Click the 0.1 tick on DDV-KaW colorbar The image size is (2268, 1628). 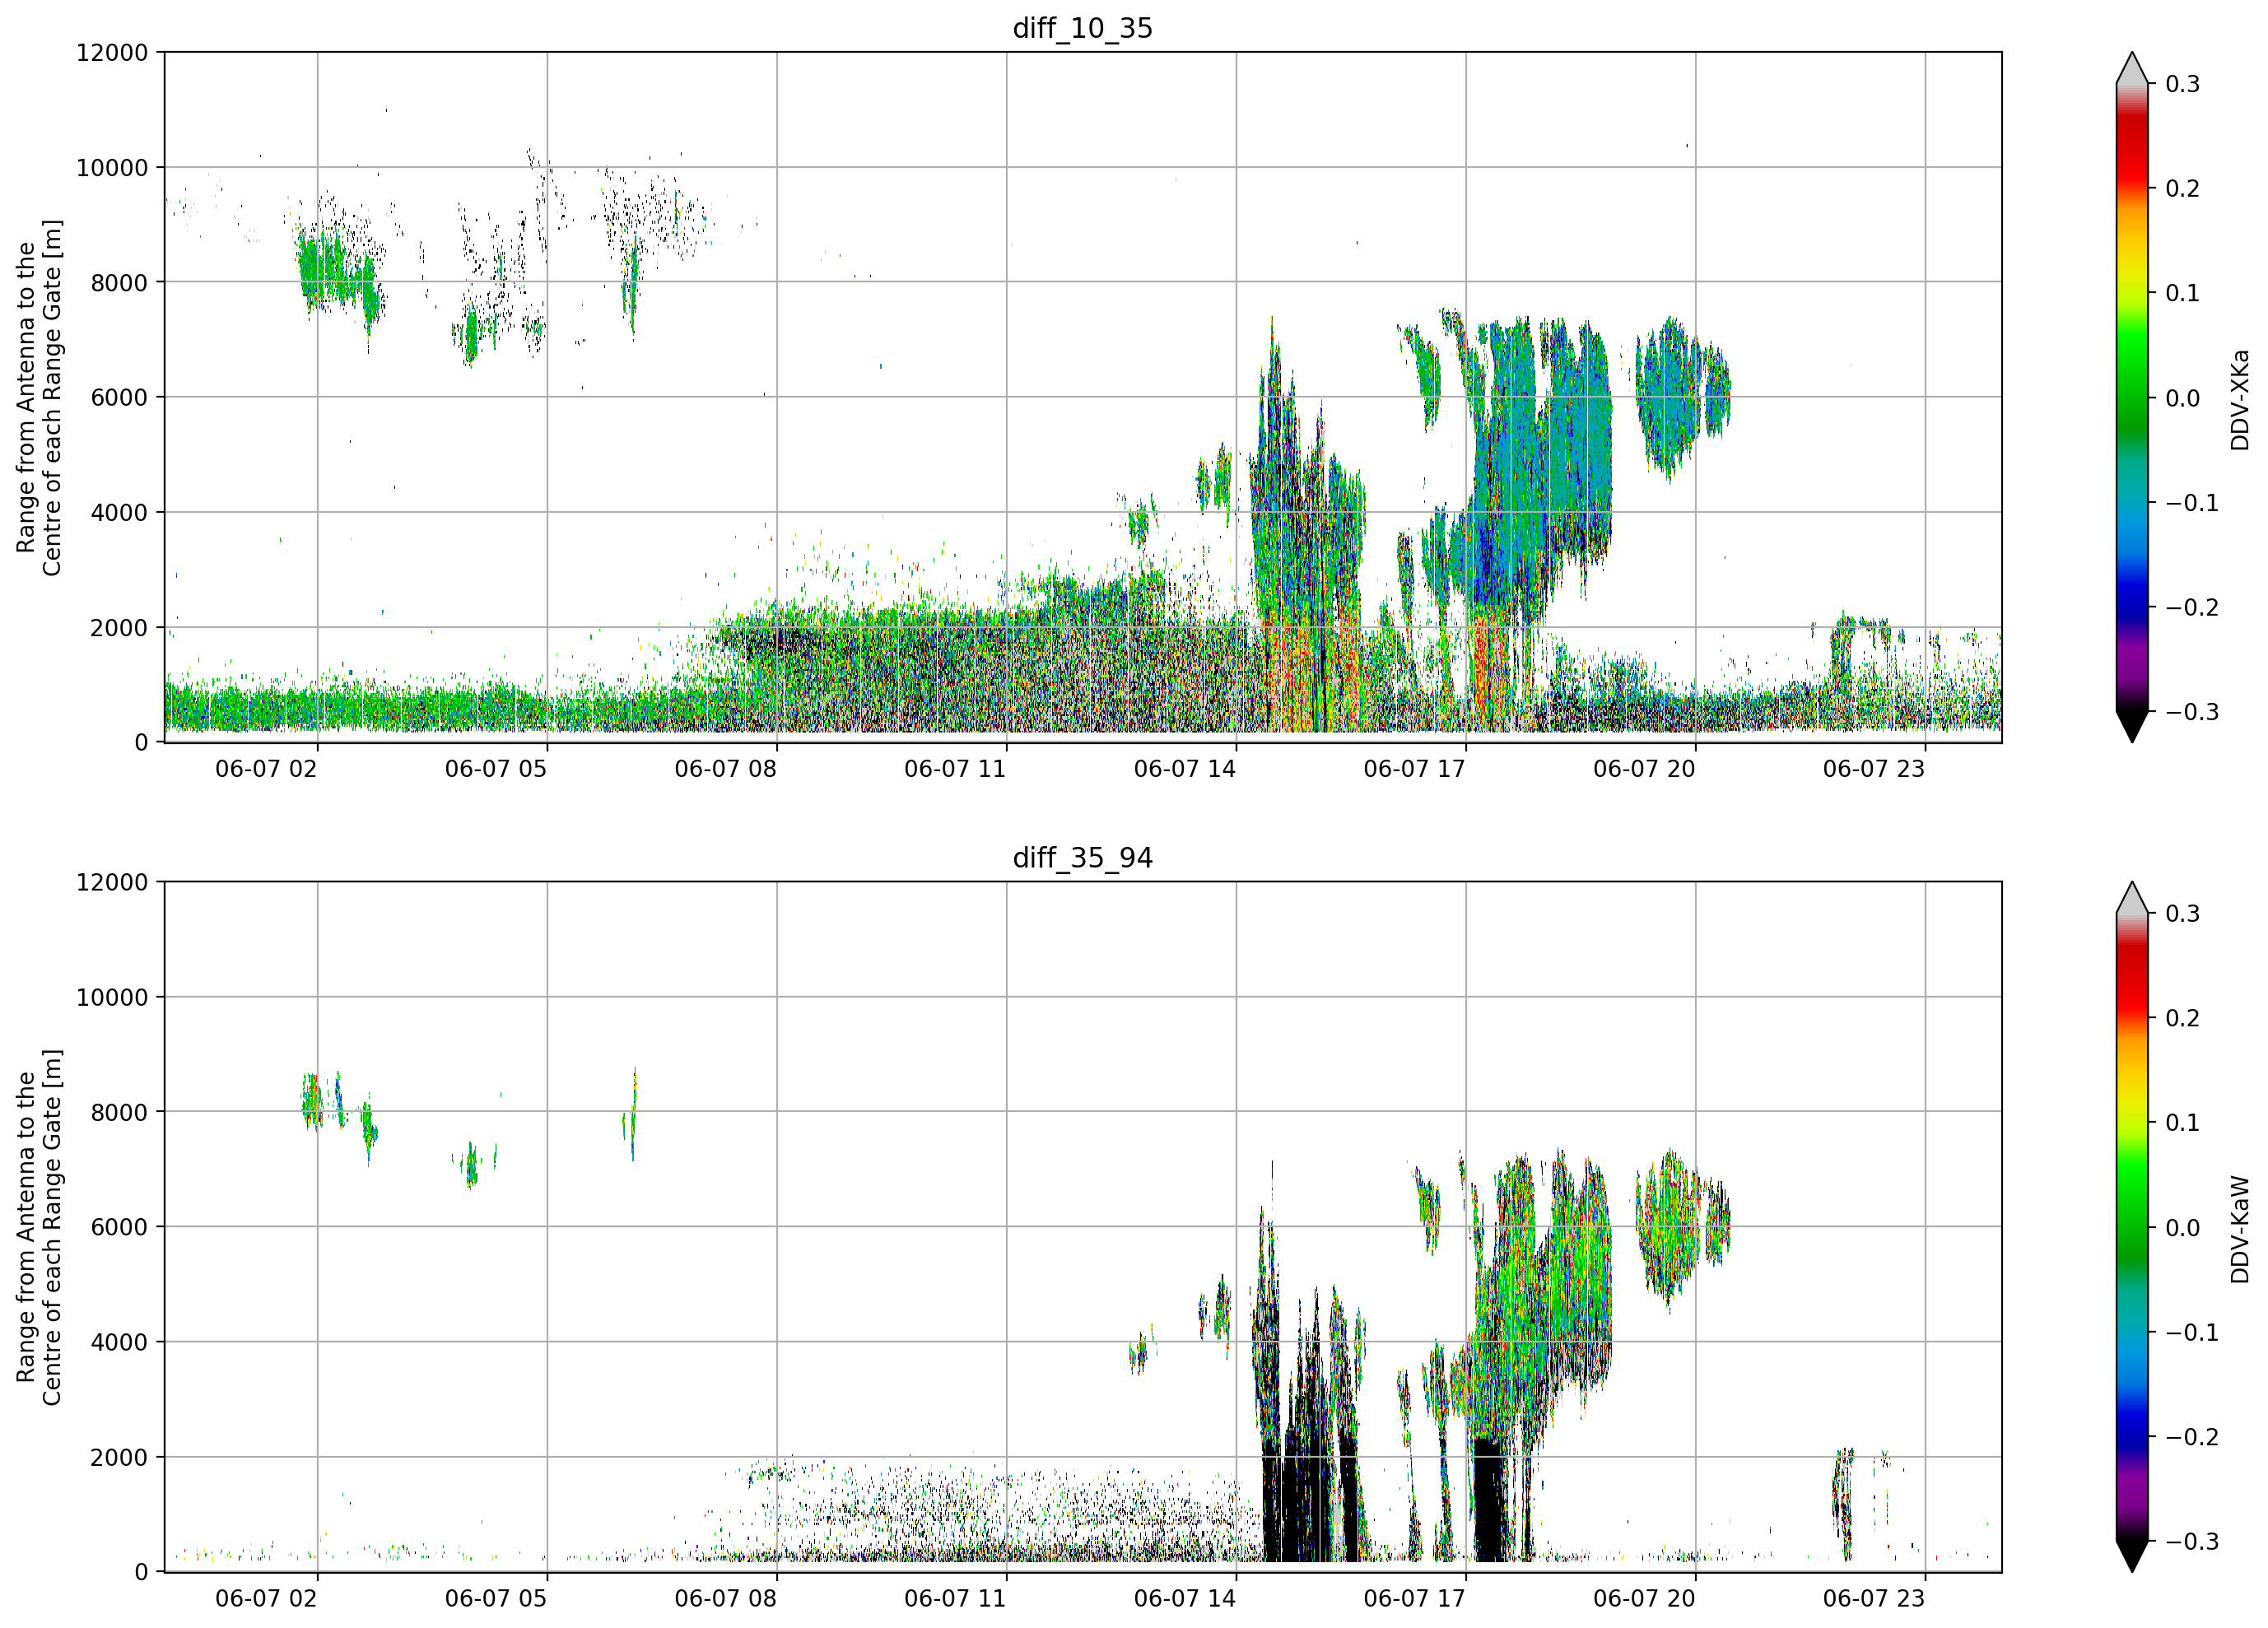tap(2182, 1123)
